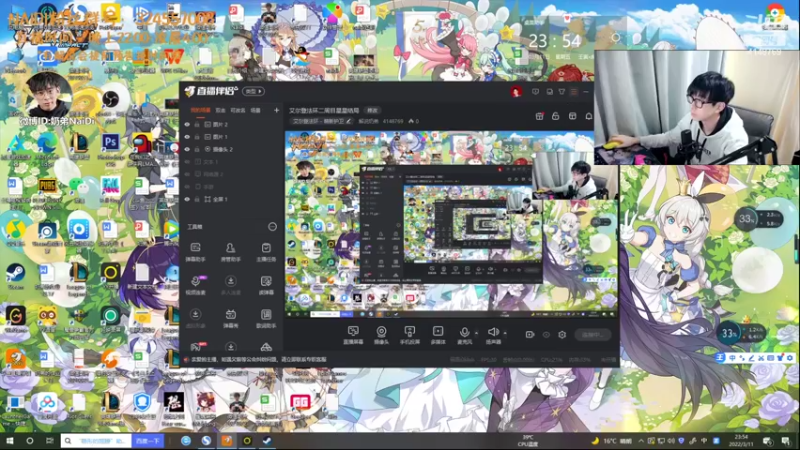Open the Windows Start menu
The width and height of the screenshot is (800, 450).
click(9, 440)
